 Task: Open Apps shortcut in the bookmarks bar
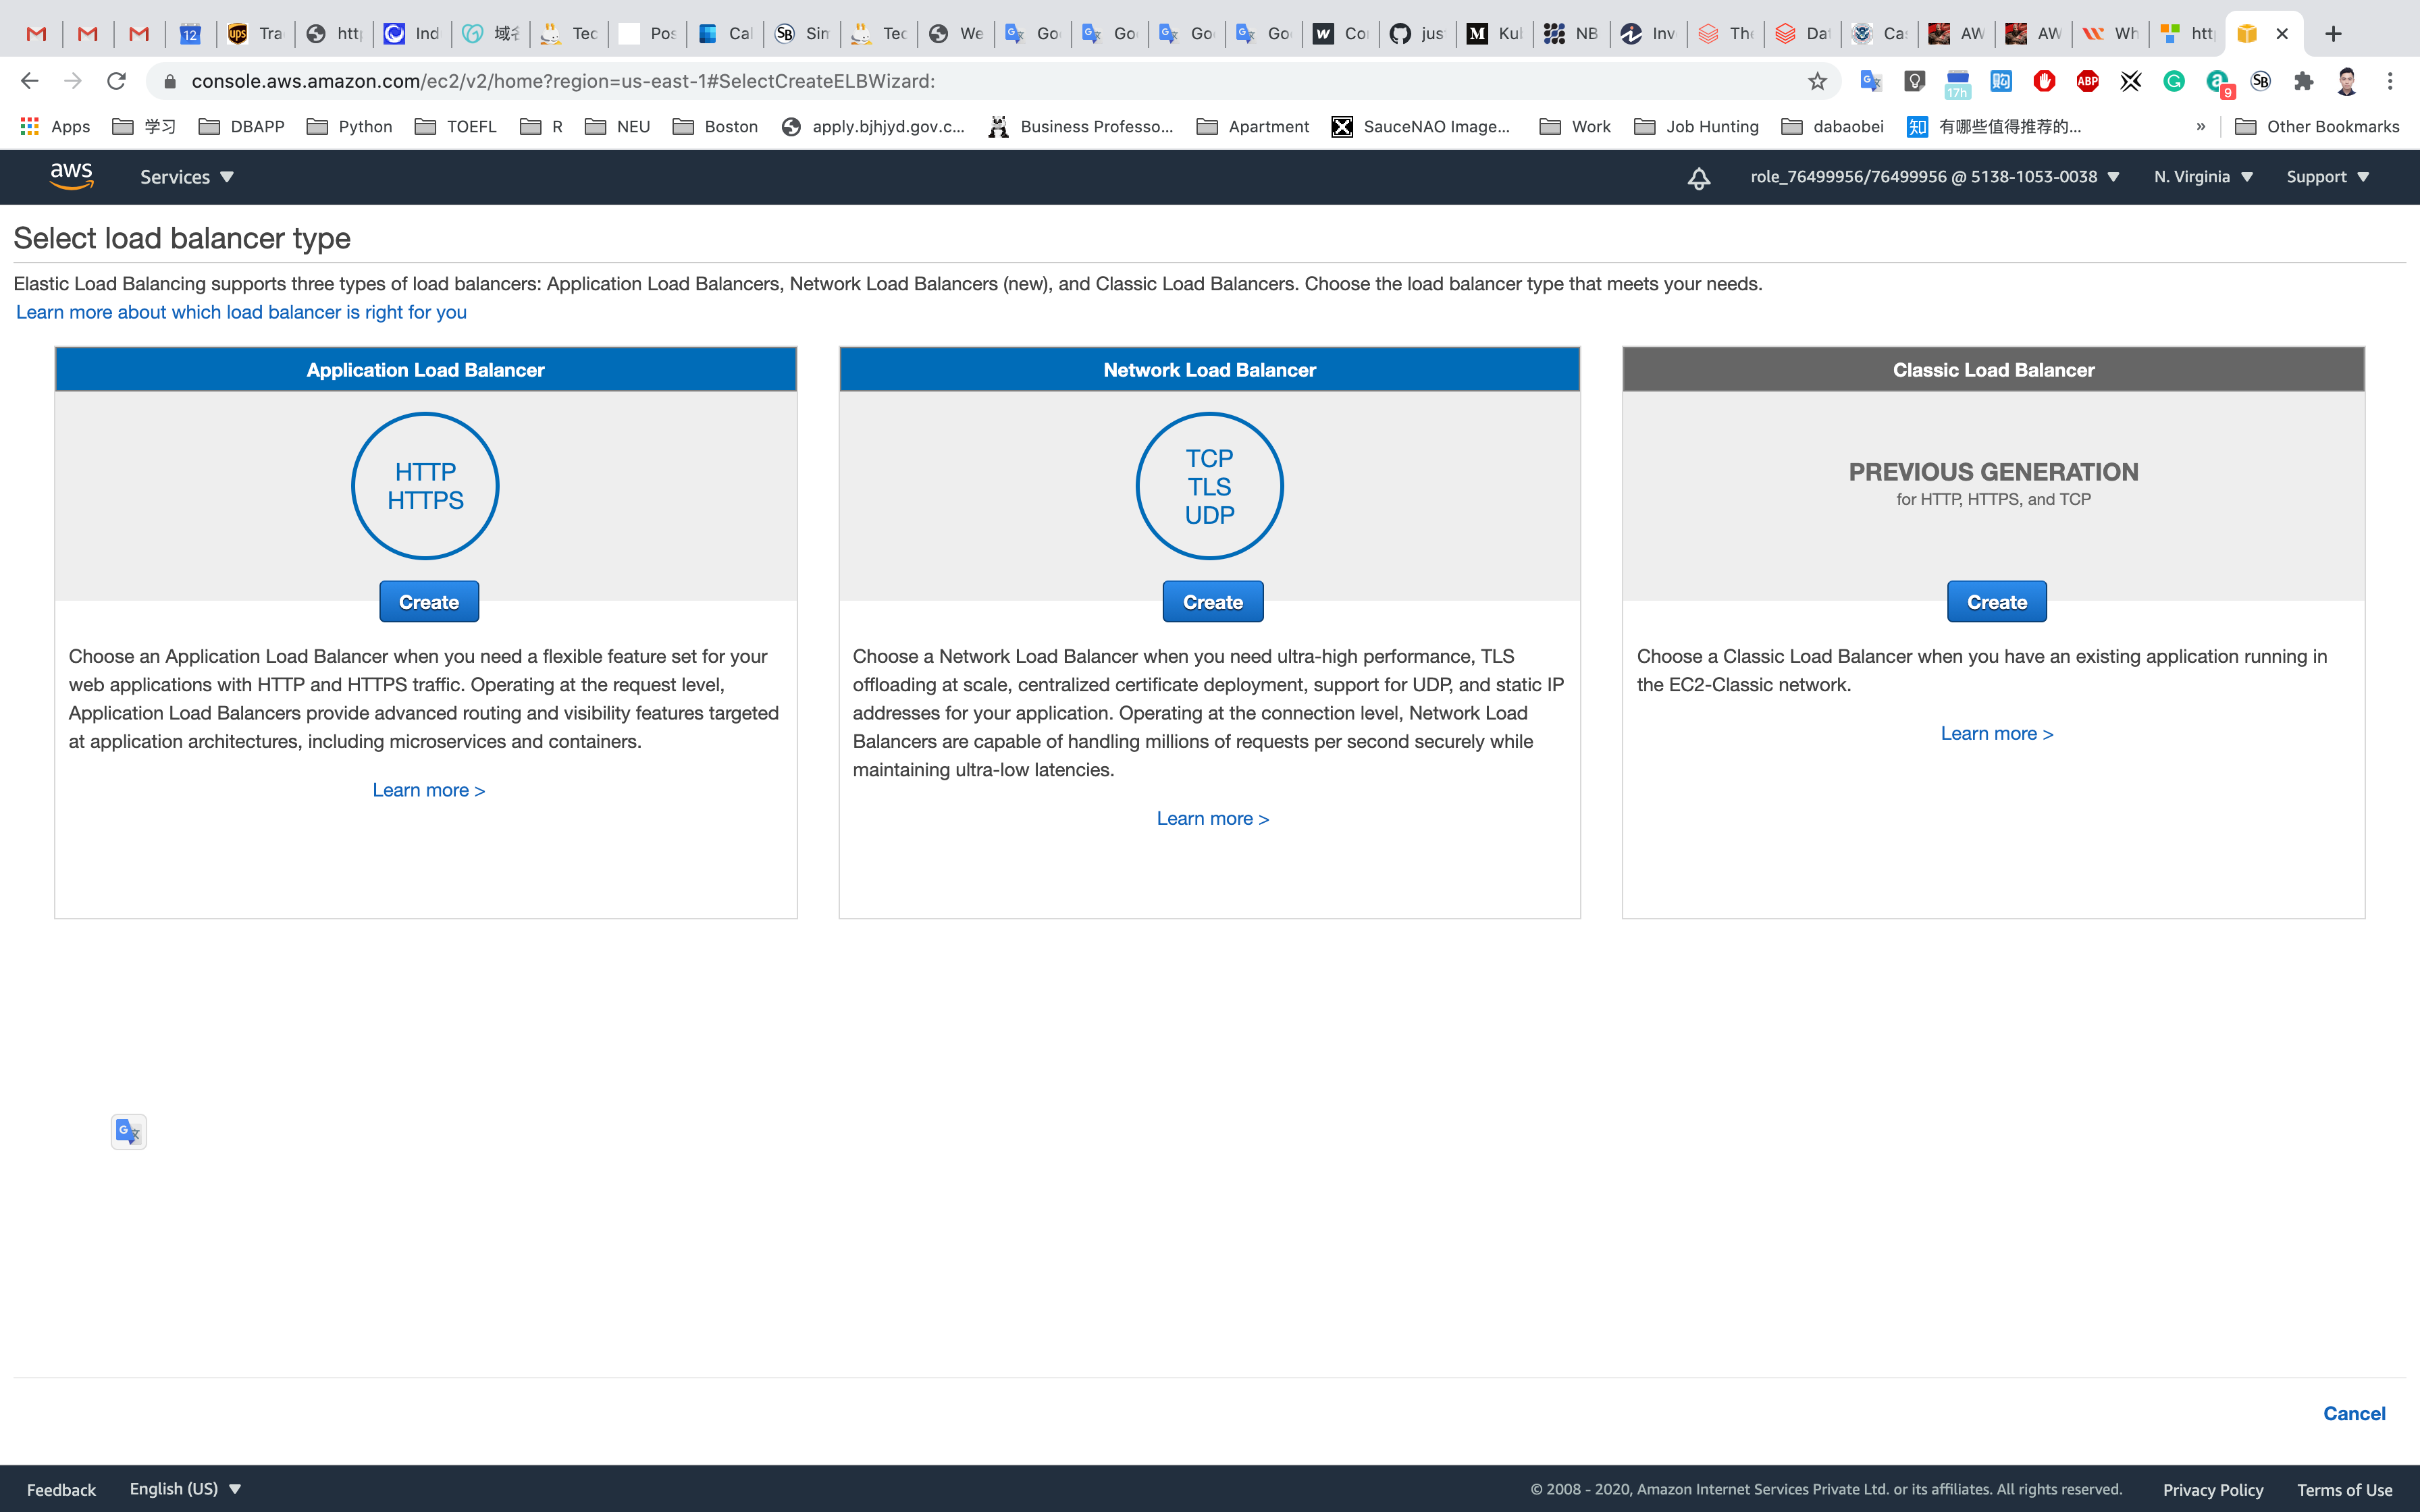coord(56,127)
